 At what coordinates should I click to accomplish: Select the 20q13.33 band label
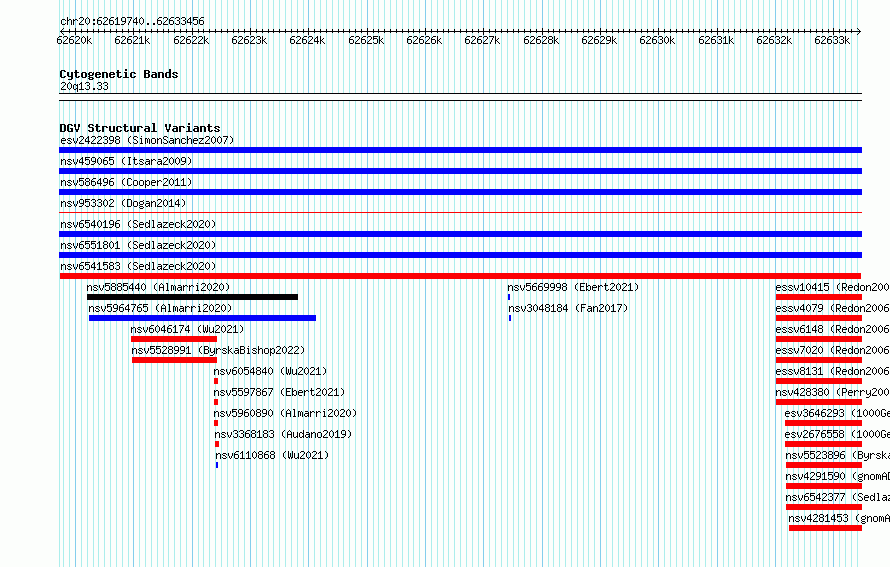85,86
